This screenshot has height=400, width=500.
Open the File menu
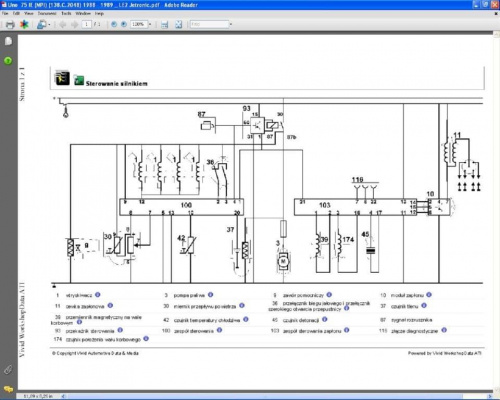tap(5, 13)
